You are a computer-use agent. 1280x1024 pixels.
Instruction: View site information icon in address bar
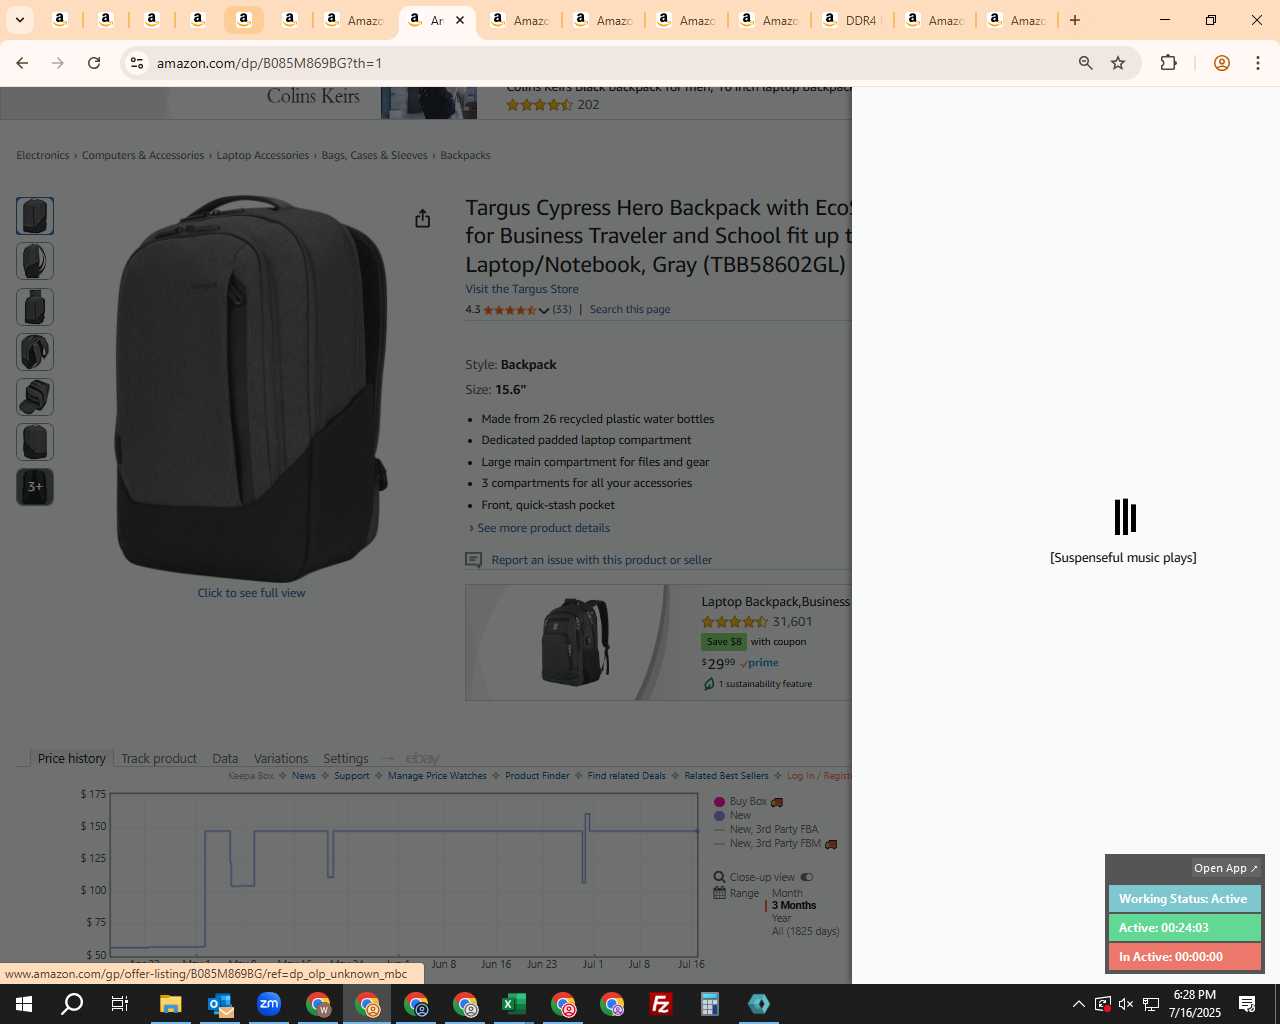[137, 63]
